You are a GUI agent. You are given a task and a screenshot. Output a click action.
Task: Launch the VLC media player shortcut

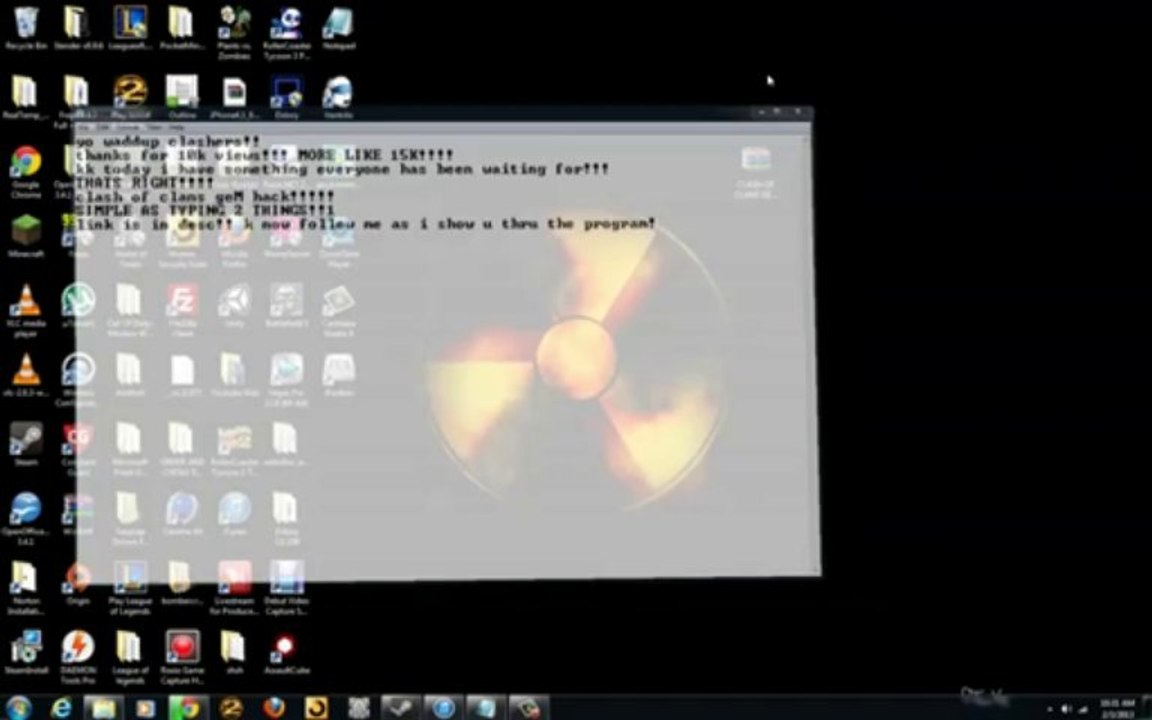[26, 310]
